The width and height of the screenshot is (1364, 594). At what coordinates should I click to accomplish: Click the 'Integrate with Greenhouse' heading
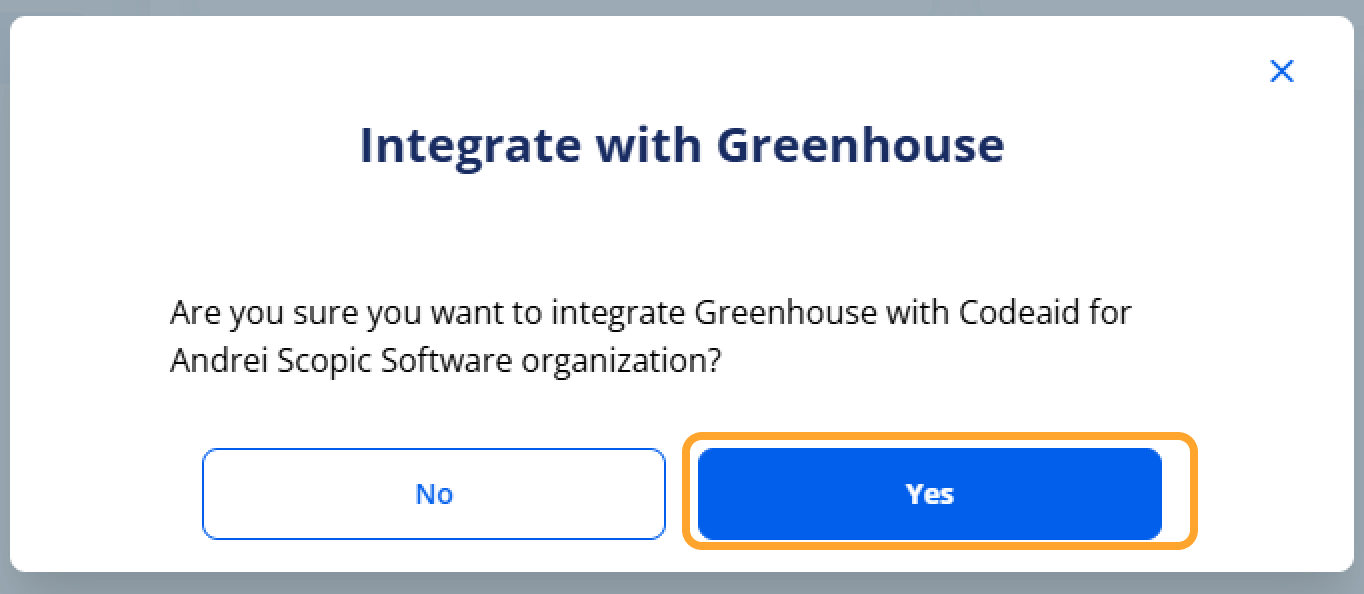pyautogui.click(x=682, y=145)
